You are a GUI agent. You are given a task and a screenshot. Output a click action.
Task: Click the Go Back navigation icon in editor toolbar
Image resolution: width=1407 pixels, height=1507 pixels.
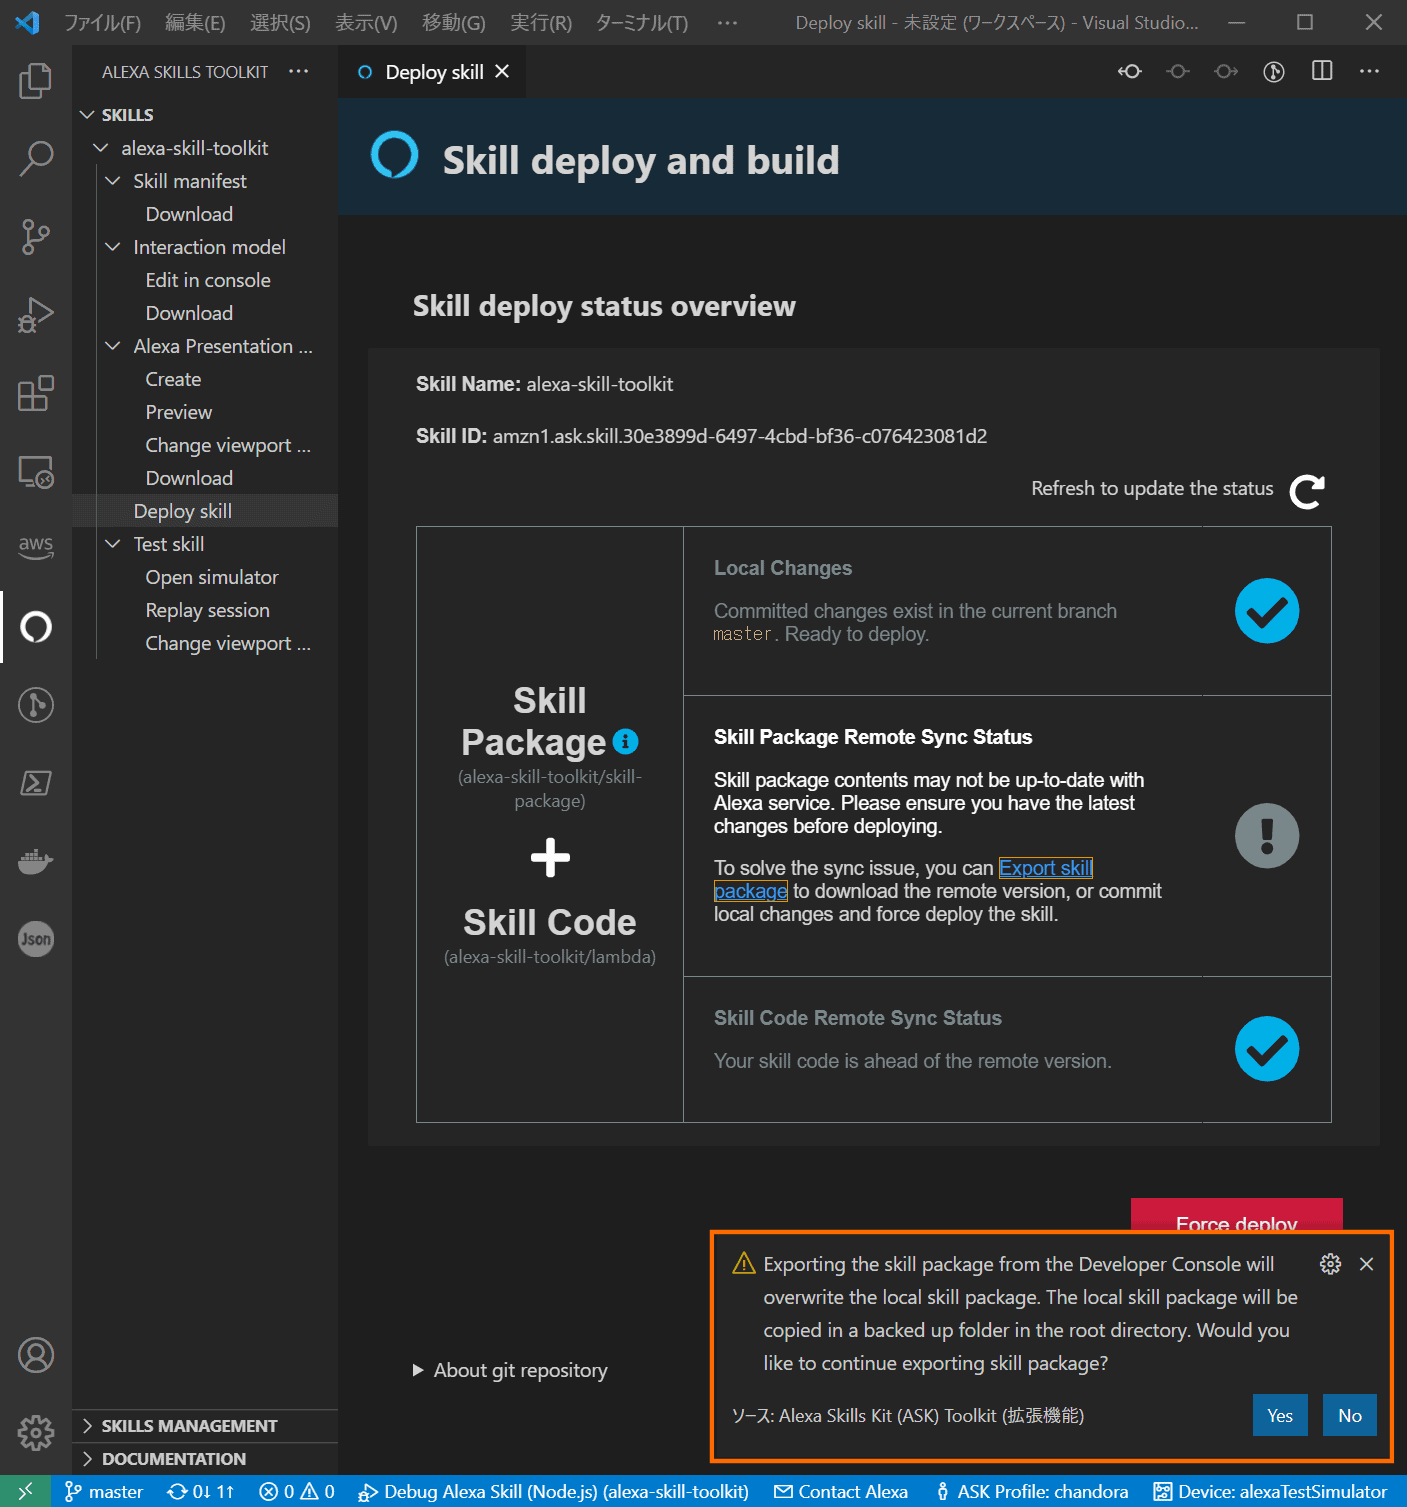pyautogui.click(x=1130, y=71)
